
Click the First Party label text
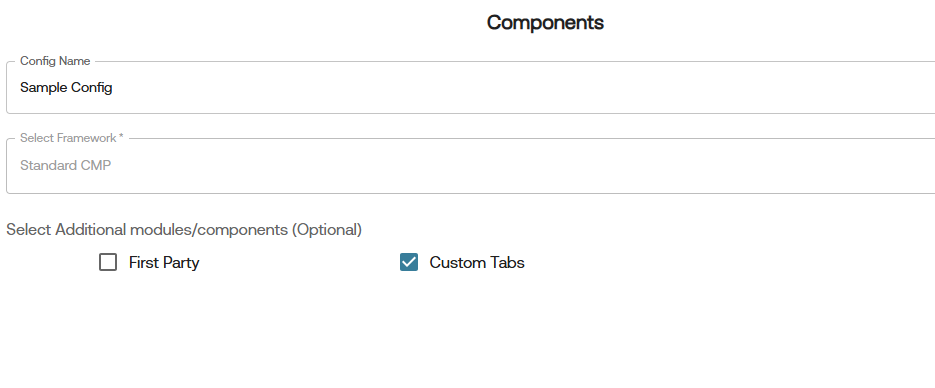click(x=164, y=263)
